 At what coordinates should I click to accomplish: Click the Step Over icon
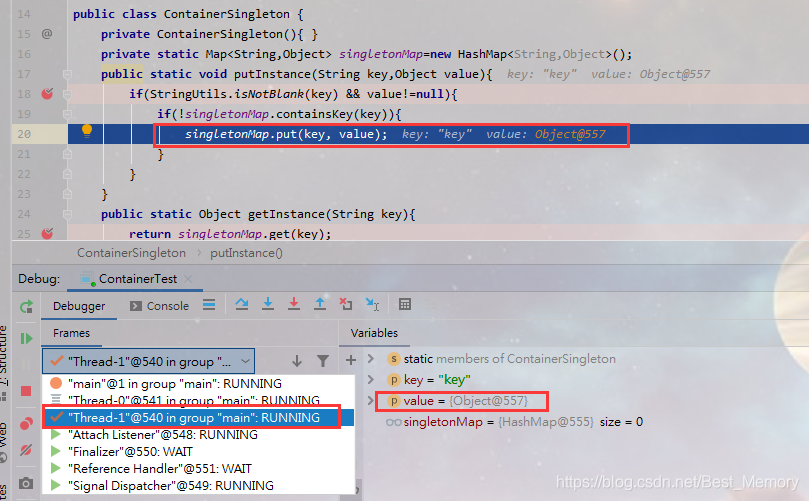[x=241, y=304]
